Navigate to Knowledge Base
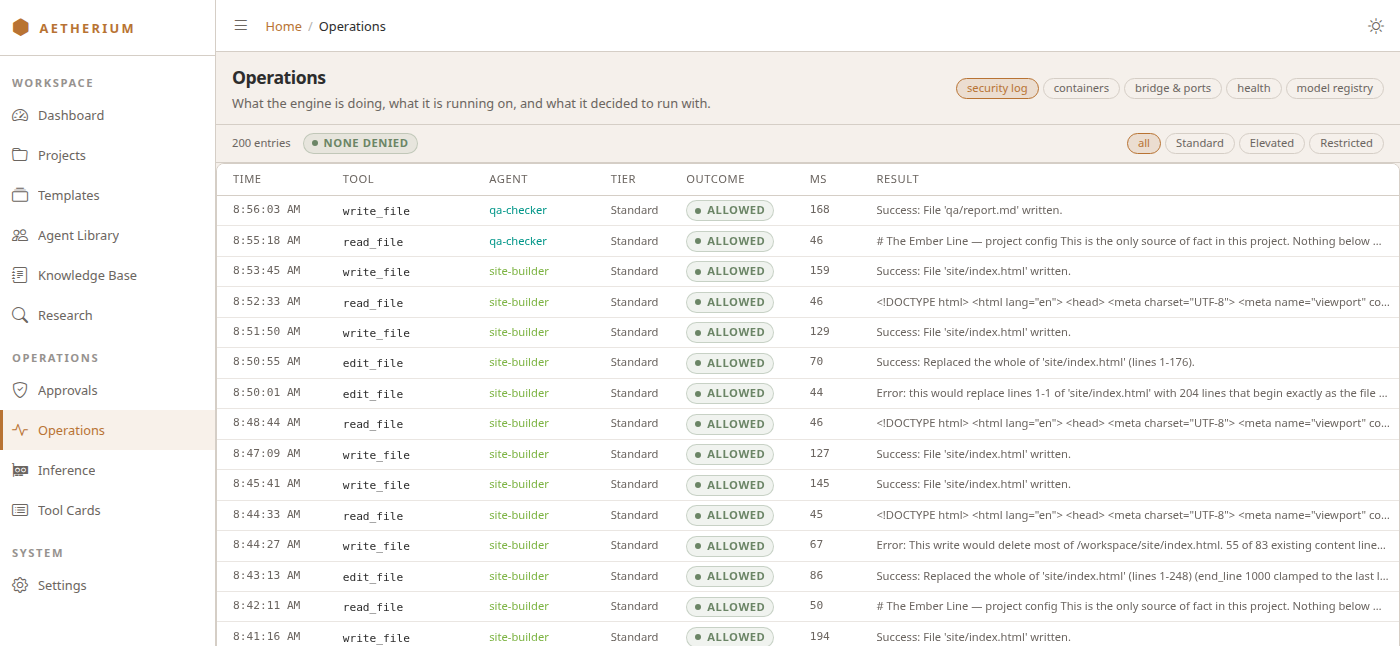 click(x=107, y=275)
